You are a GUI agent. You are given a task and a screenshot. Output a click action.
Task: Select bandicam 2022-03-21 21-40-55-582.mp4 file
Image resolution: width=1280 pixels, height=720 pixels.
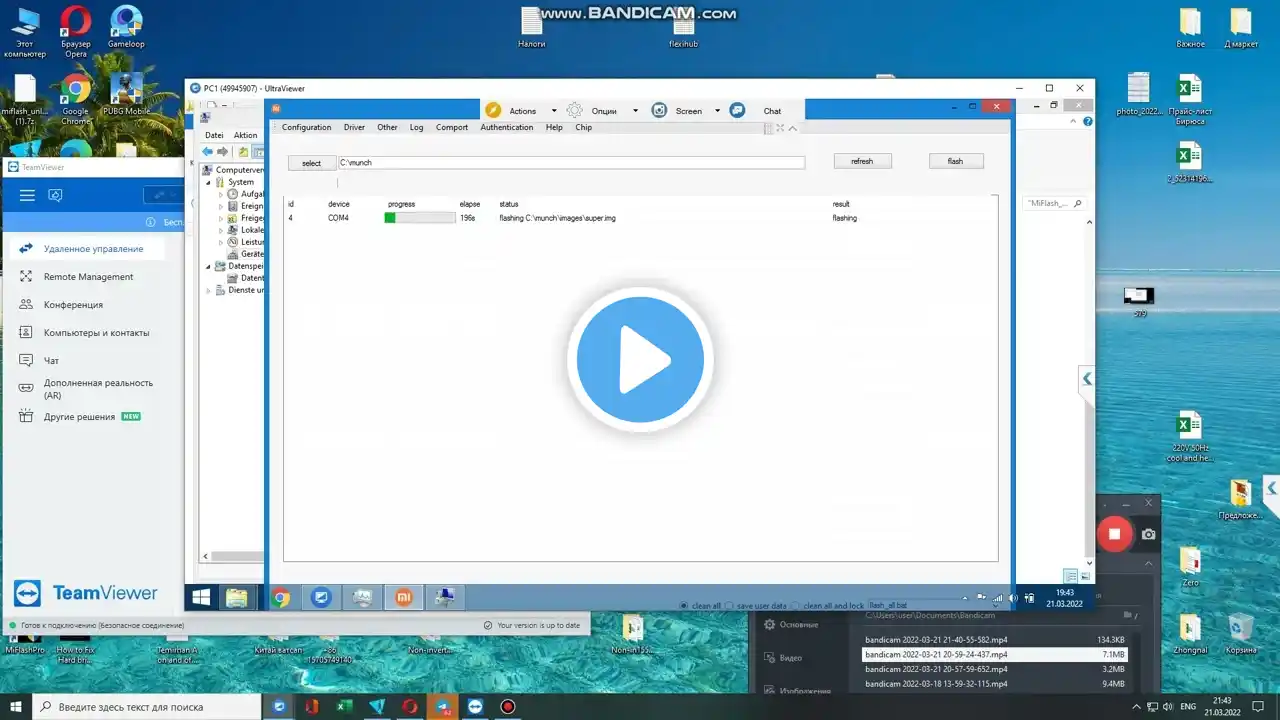(x=994, y=639)
